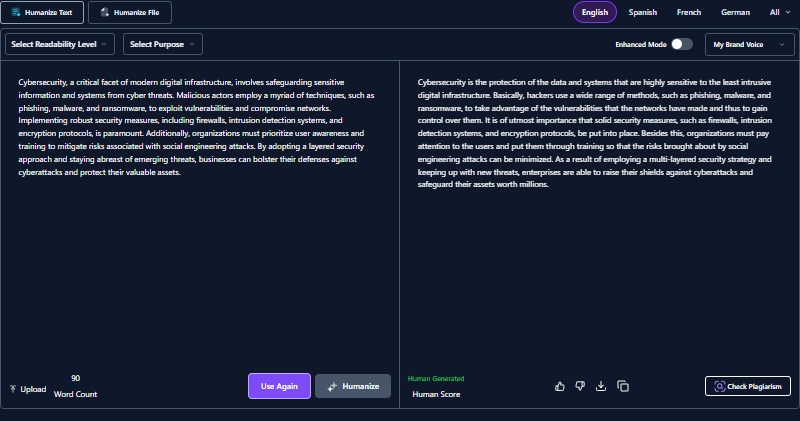Open the Select Readability Level dropdown
This screenshot has height=421, width=800.
pyautogui.click(x=60, y=44)
